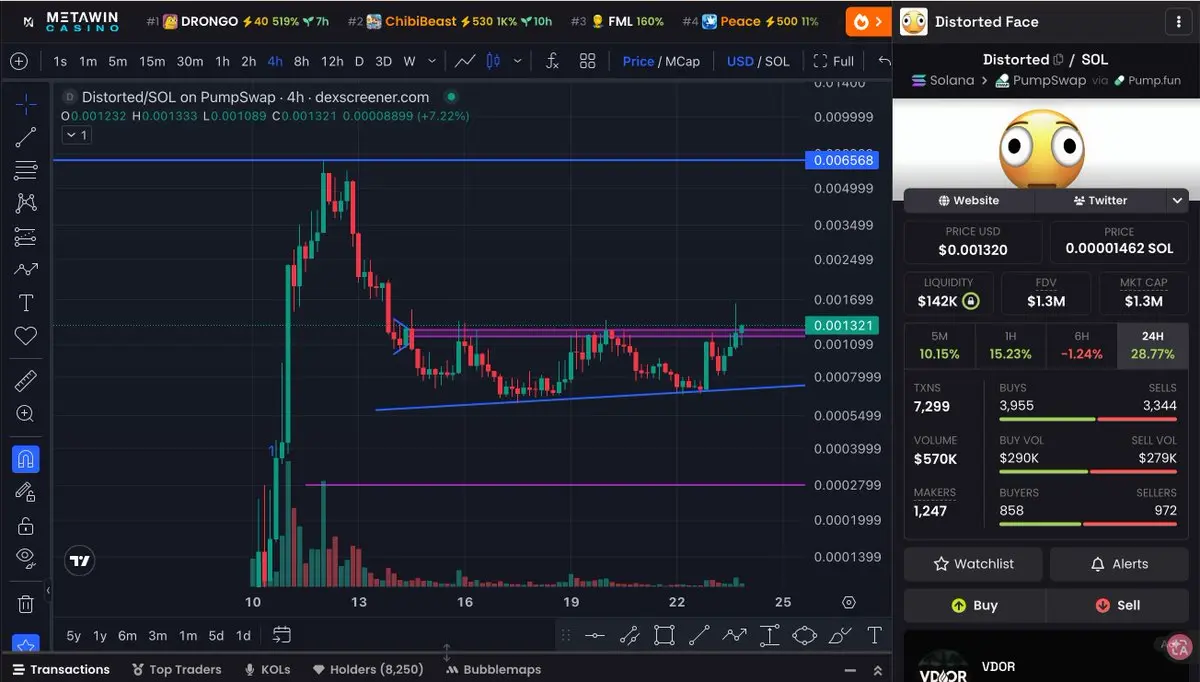The image size is (1200, 682).
Task: Add token to Watchlist
Action: pyautogui.click(x=973, y=564)
